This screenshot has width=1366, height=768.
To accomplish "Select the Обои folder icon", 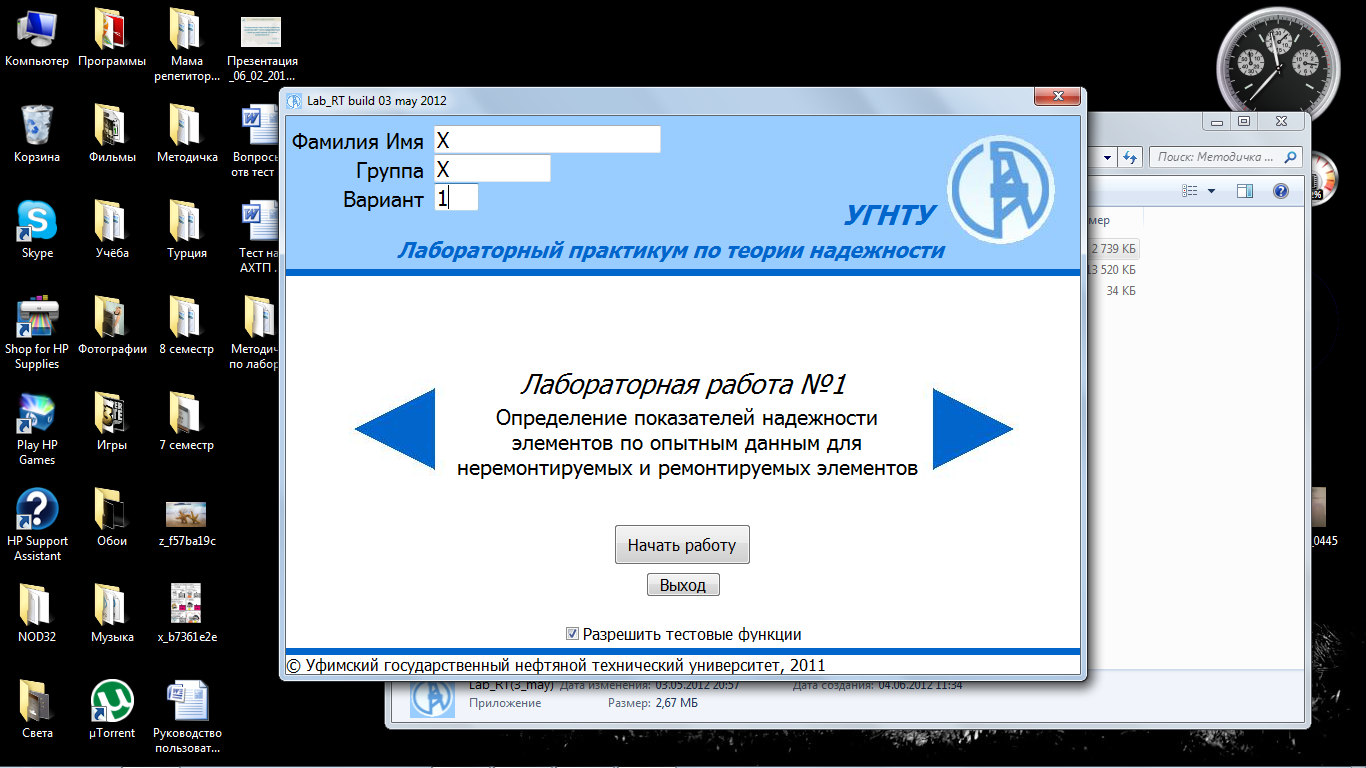I will point(112,518).
